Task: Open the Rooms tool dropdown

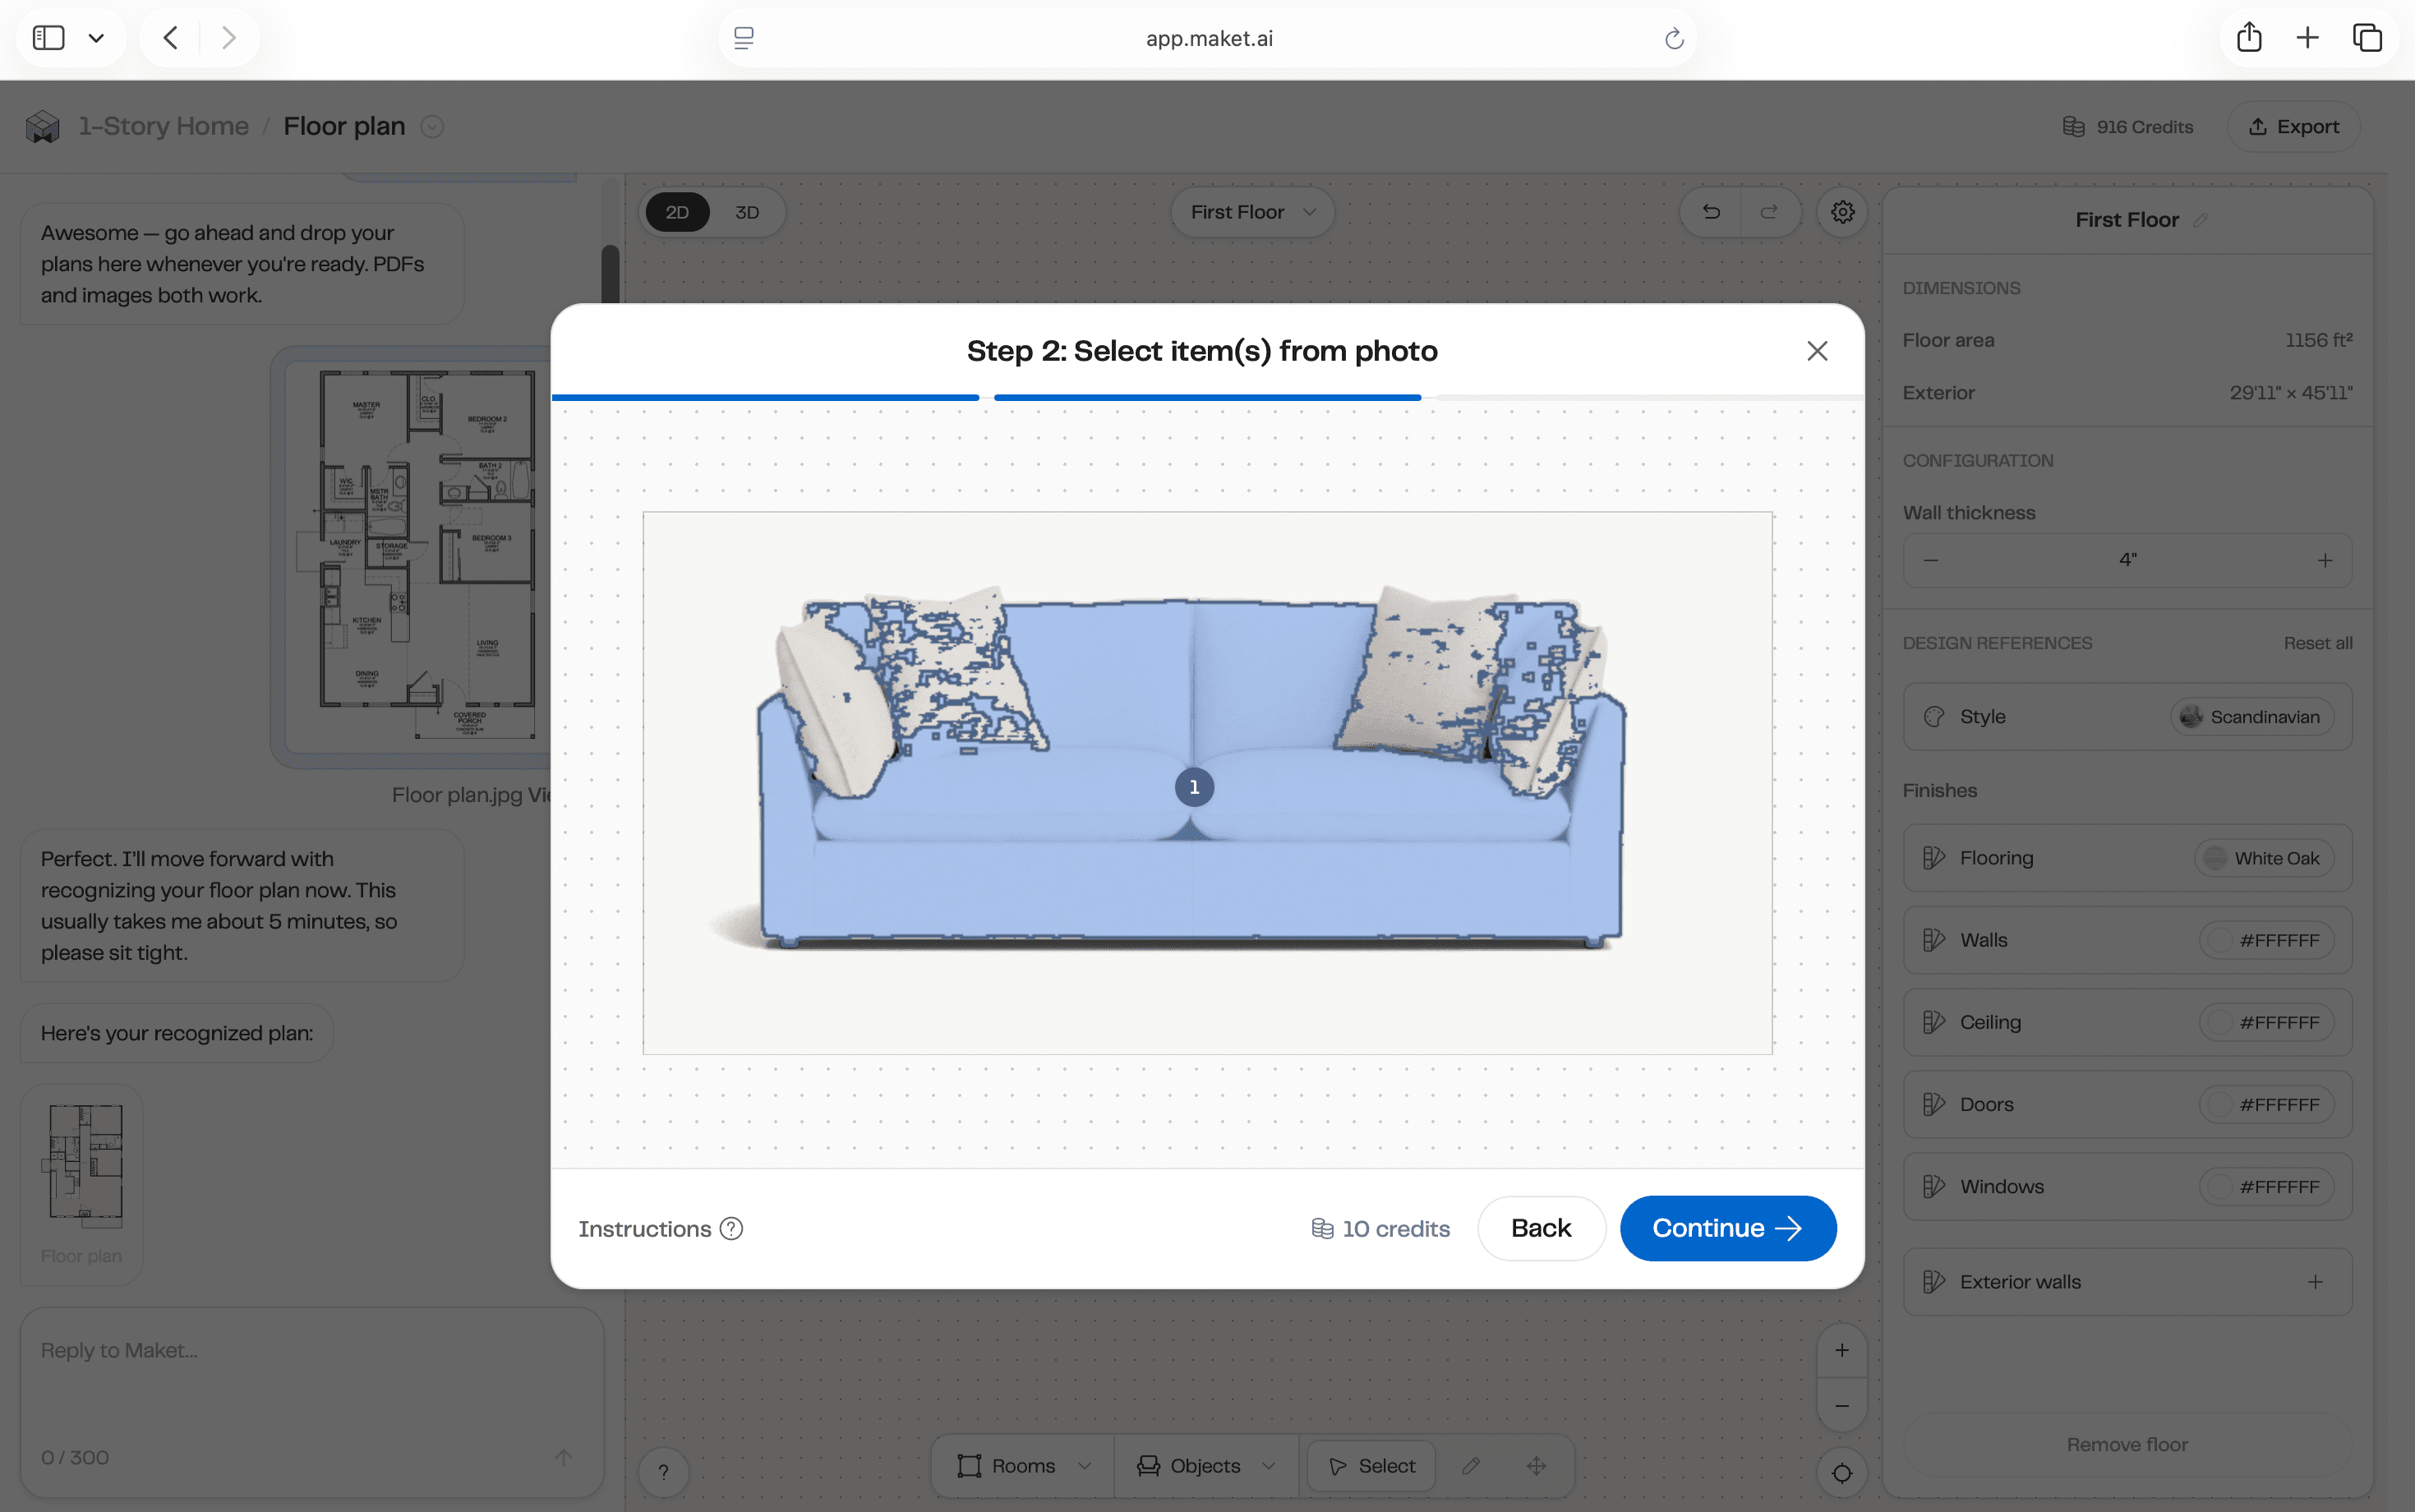Action: (x=1023, y=1466)
